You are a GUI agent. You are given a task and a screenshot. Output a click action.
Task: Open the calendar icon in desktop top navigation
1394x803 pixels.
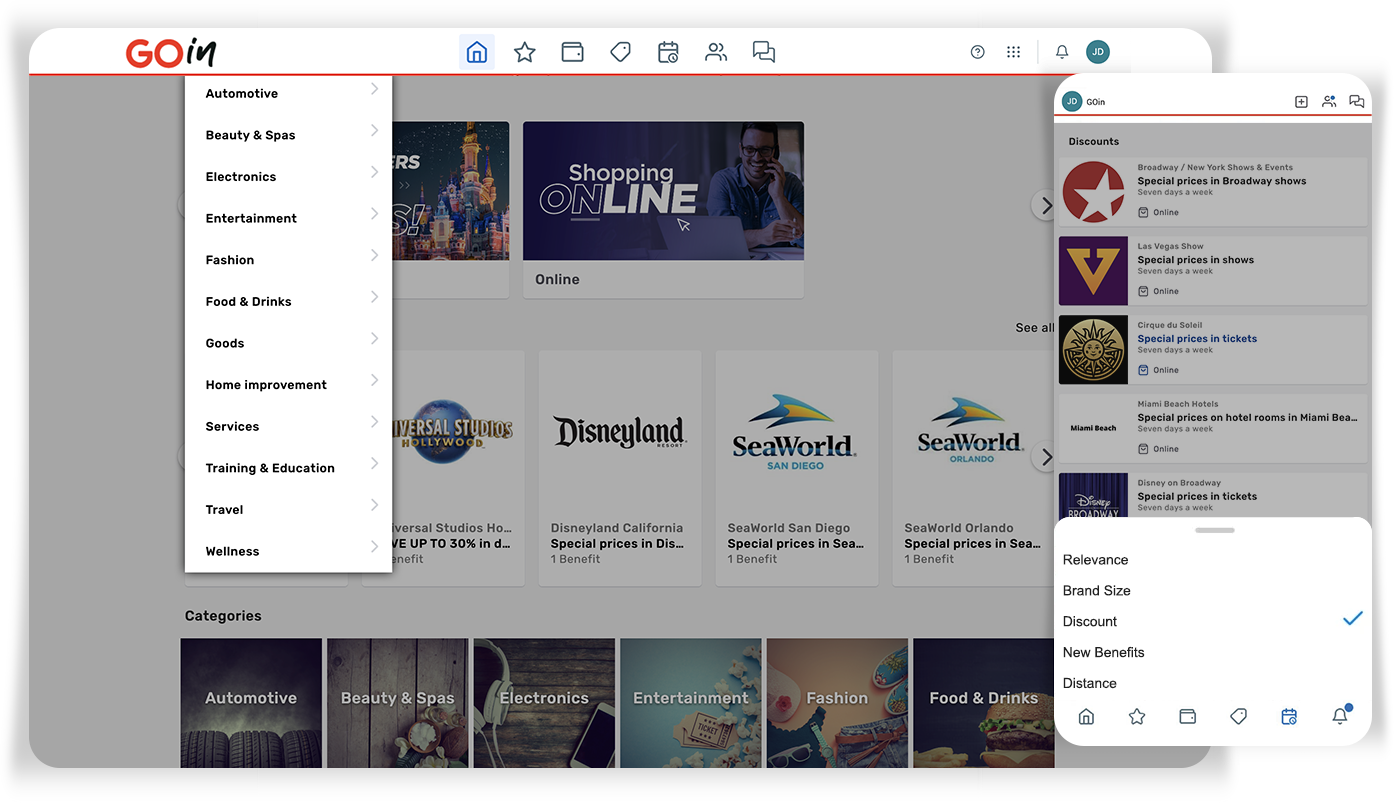tap(668, 52)
